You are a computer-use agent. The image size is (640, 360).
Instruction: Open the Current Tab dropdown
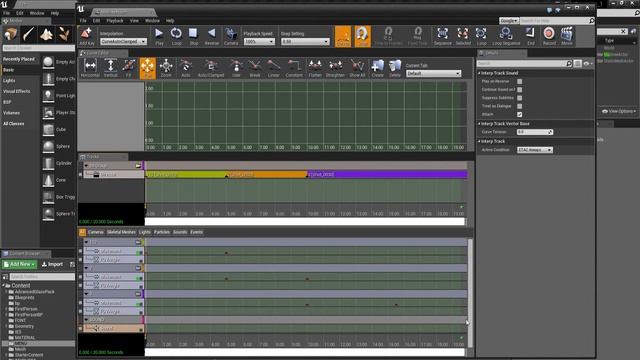coord(433,73)
